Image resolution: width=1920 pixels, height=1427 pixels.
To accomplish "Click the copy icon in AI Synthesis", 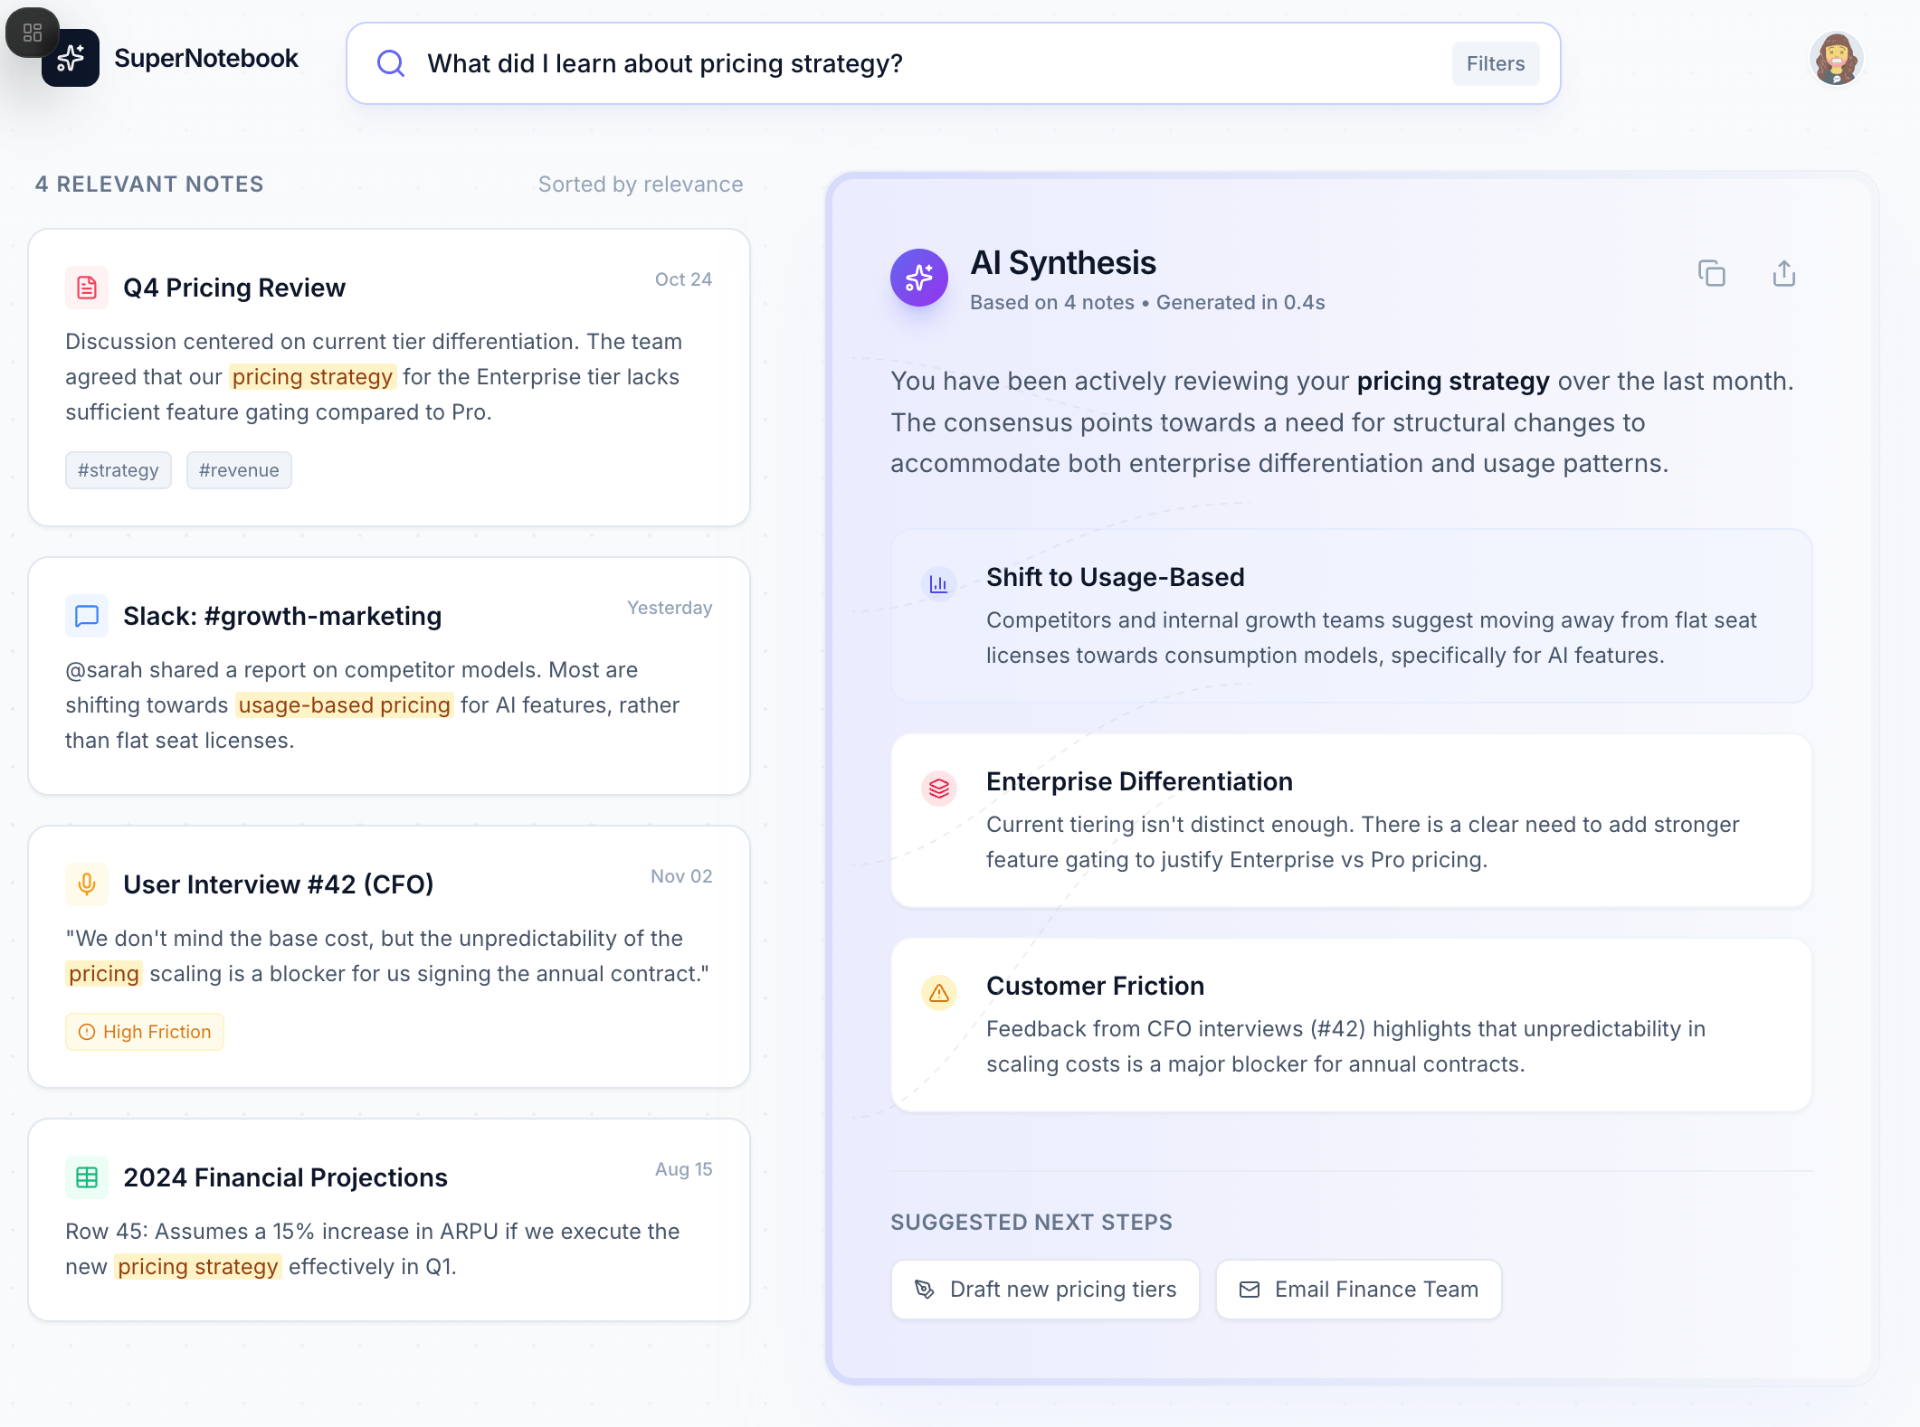I will click(x=1711, y=273).
